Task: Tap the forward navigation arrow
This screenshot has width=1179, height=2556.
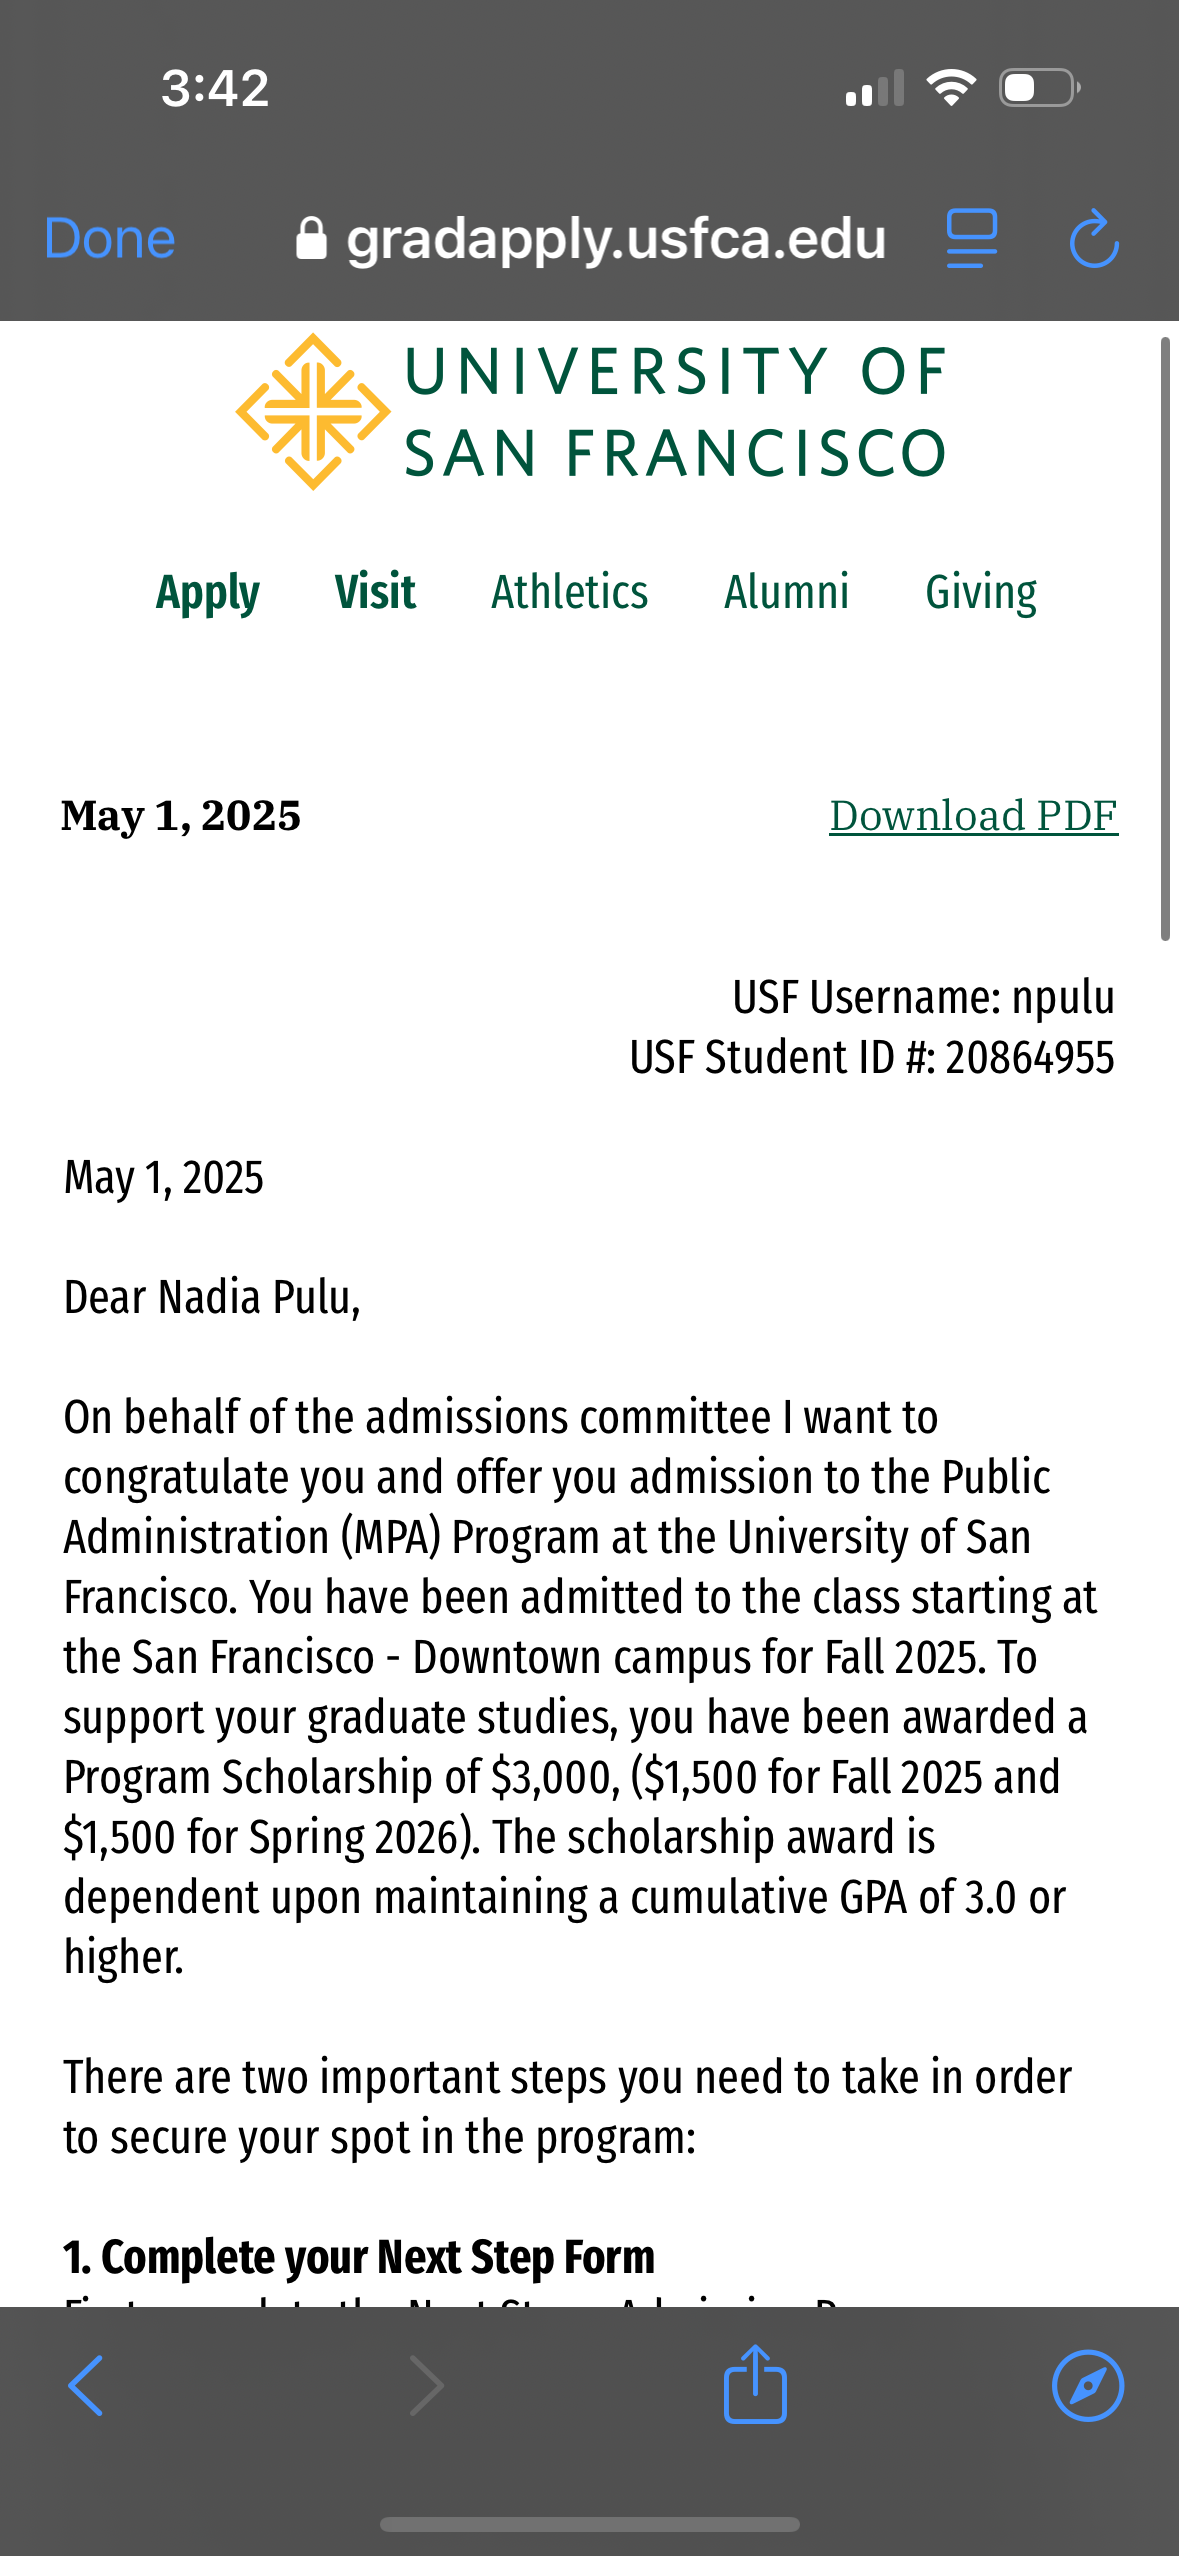Action: [427, 2385]
